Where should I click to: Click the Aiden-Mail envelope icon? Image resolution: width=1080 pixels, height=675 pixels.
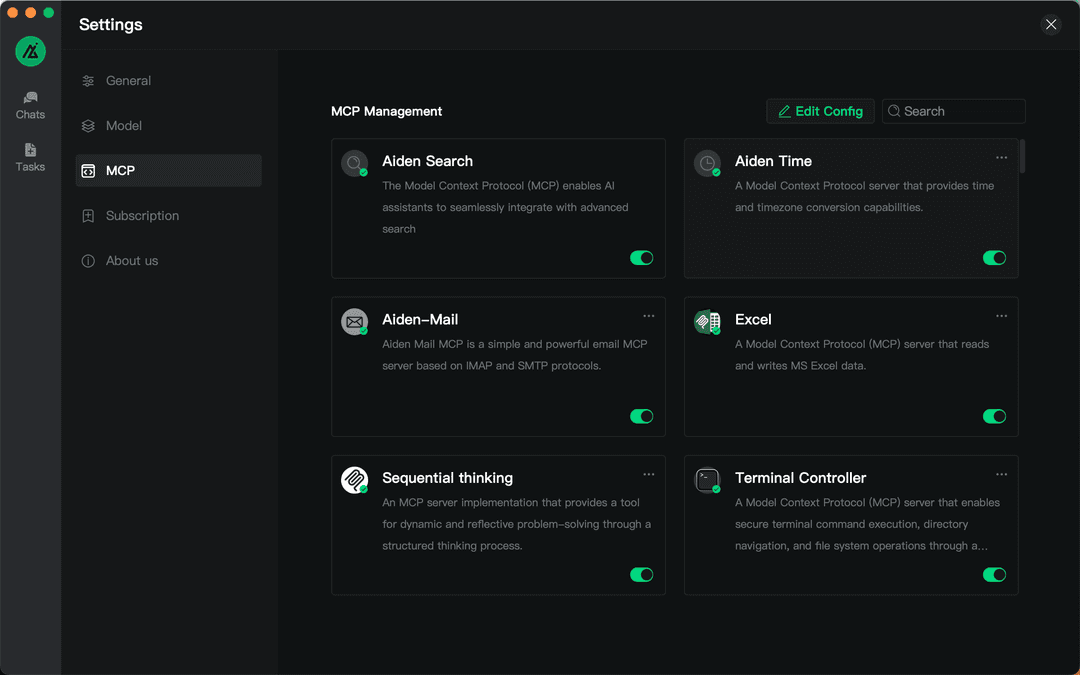[x=354, y=321]
